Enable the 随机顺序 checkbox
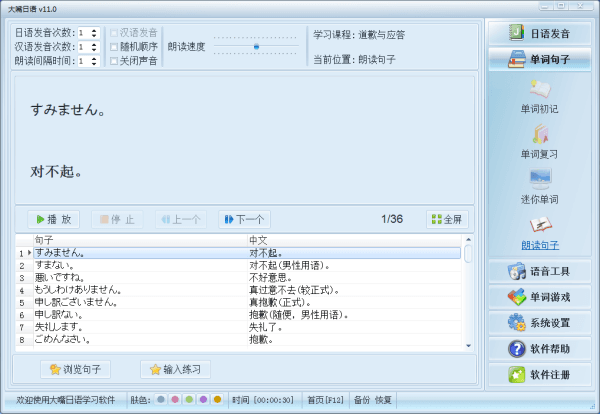Viewport: 600px width, 414px height. coord(114,46)
